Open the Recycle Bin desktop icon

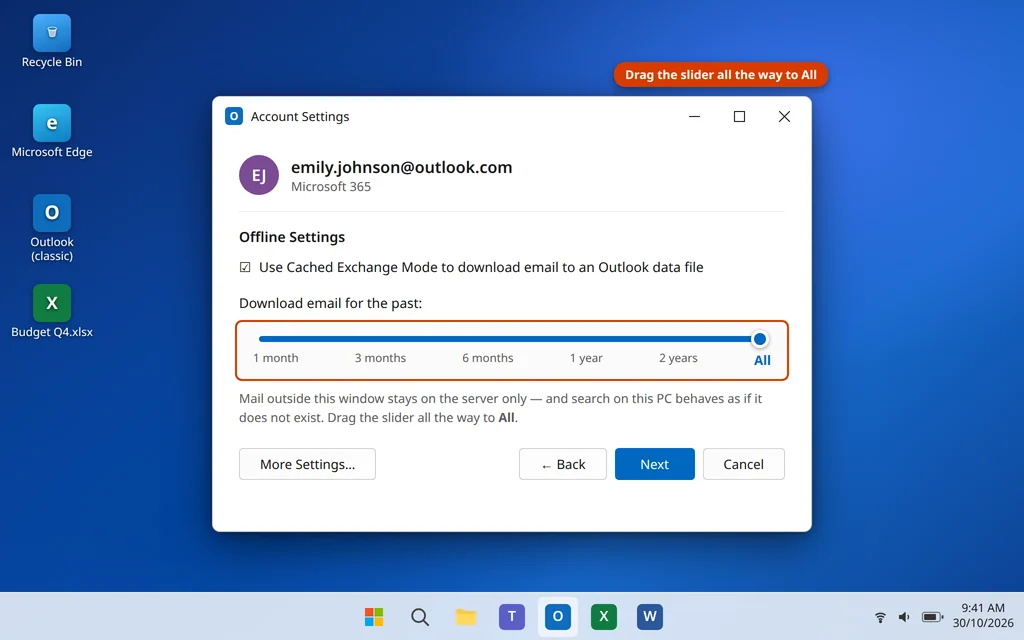(52, 42)
